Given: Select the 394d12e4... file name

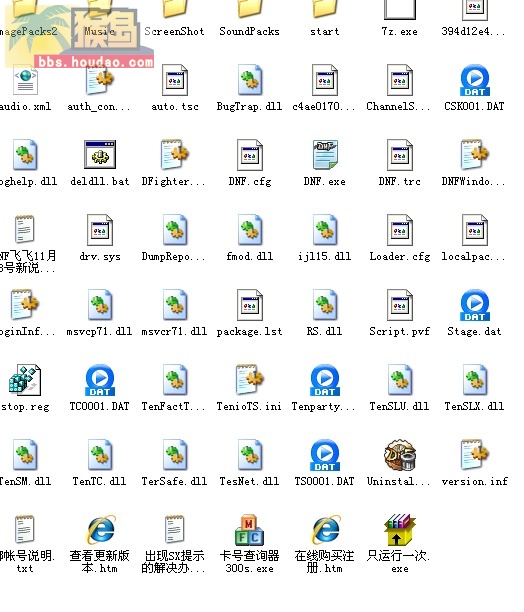Looking at the screenshot, I should coord(474,32).
